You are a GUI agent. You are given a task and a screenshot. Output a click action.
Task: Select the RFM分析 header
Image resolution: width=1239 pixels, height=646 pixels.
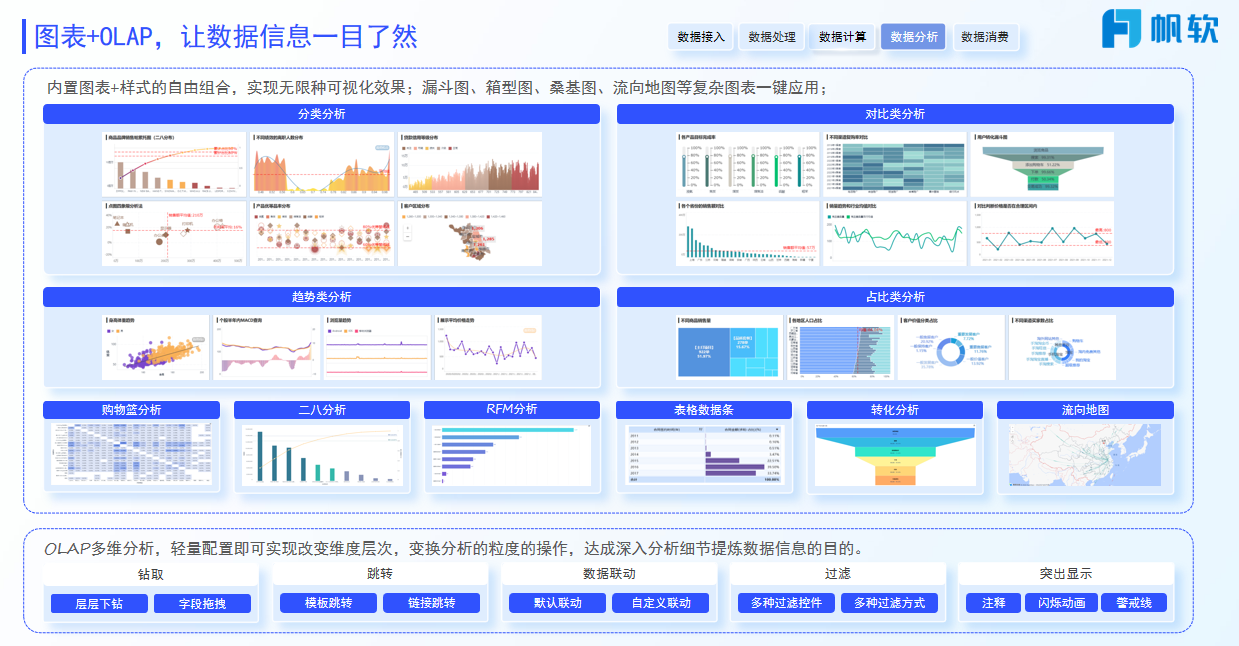coord(512,410)
